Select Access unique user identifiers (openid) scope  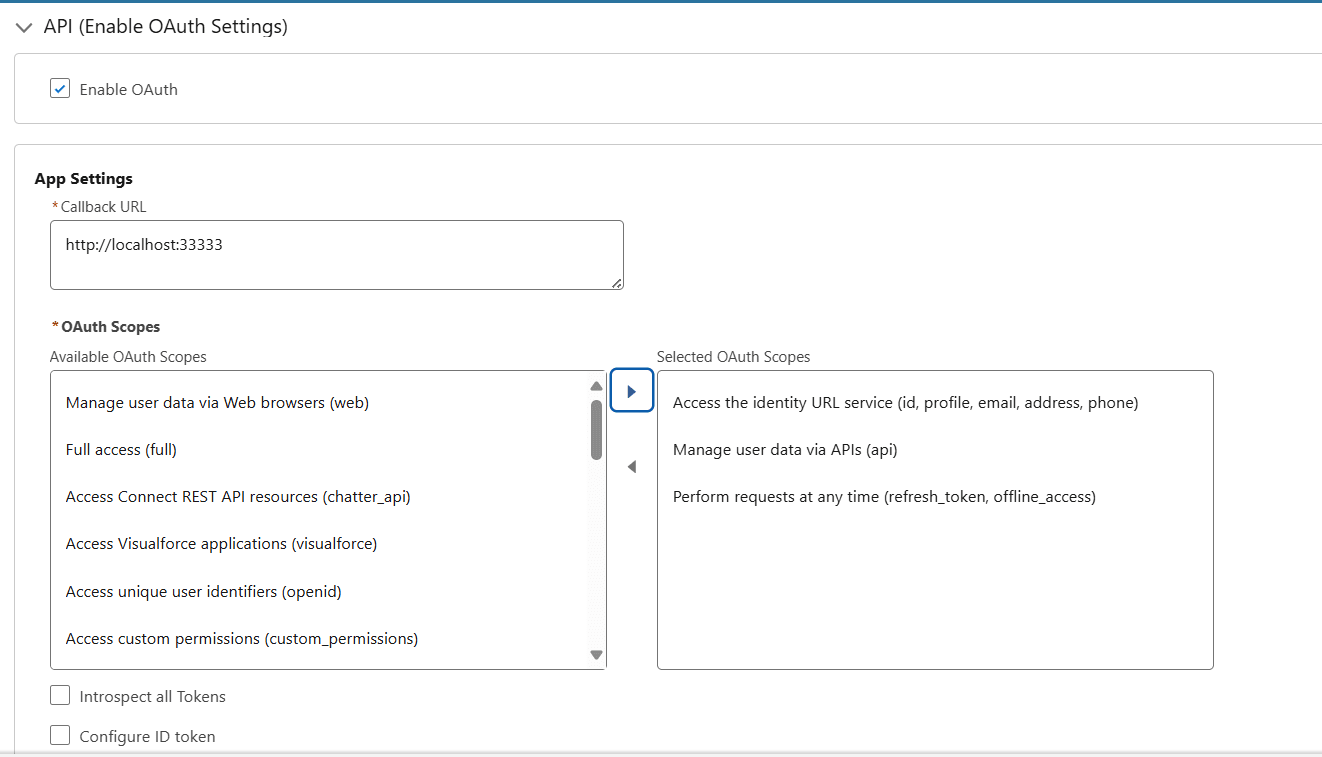point(203,591)
